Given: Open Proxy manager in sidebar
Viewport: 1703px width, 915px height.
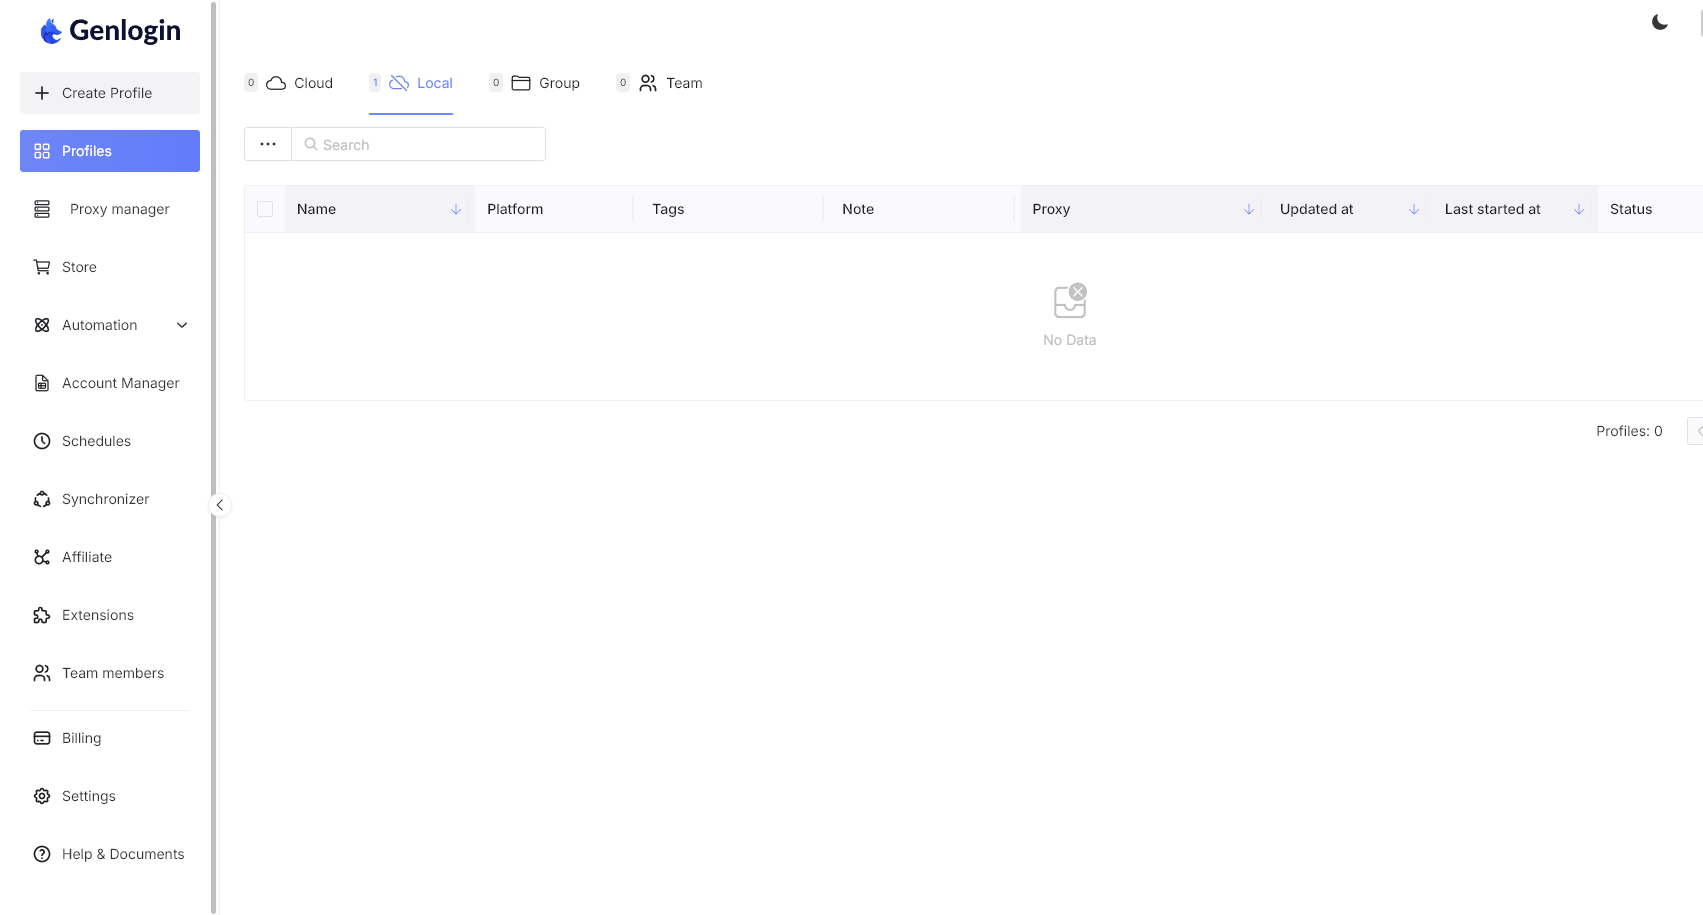Looking at the screenshot, I should pyautogui.click(x=110, y=209).
